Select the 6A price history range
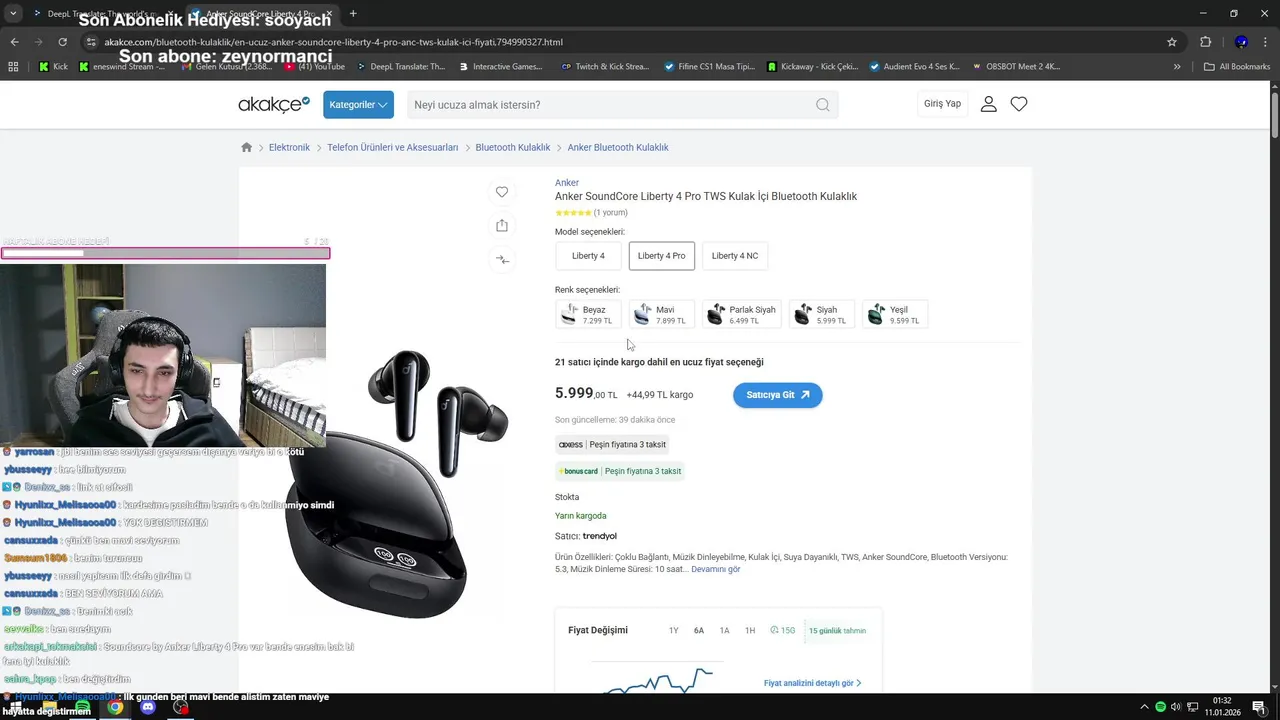 pos(699,631)
